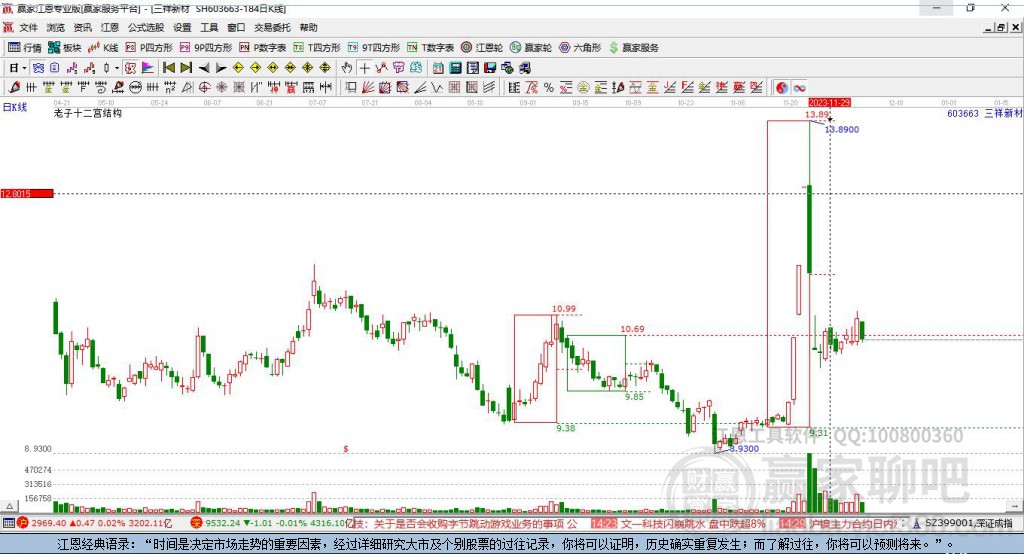Open 赢家服务 with dollar icon
1024x554 pixels.
point(633,48)
